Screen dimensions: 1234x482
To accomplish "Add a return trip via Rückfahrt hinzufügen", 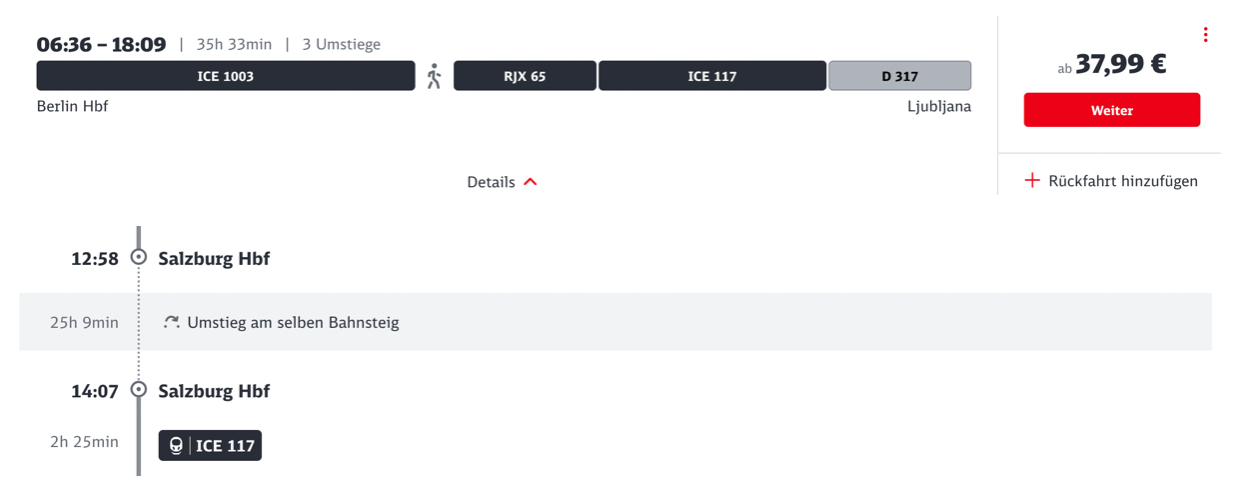I will pyautogui.click(x=1122, y=181).
